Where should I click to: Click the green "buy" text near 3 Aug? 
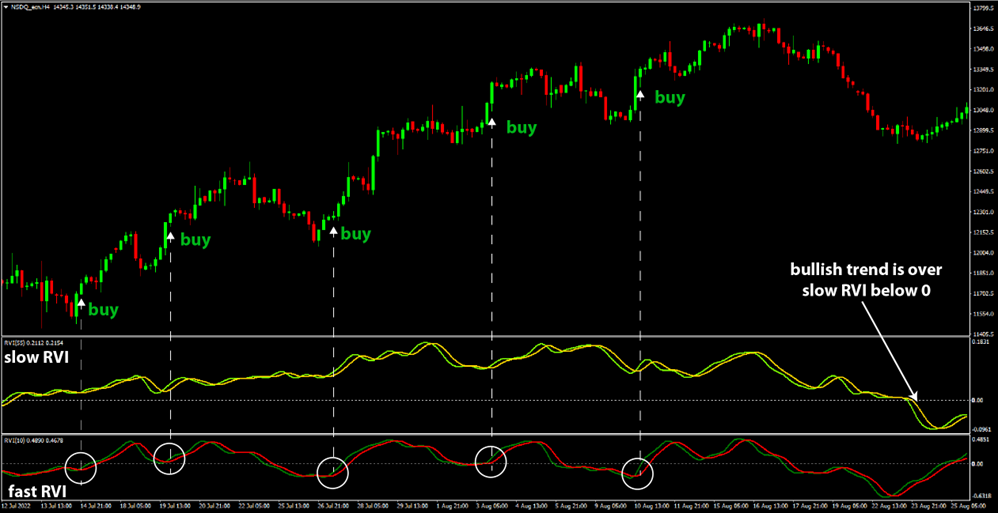[522, 127]
